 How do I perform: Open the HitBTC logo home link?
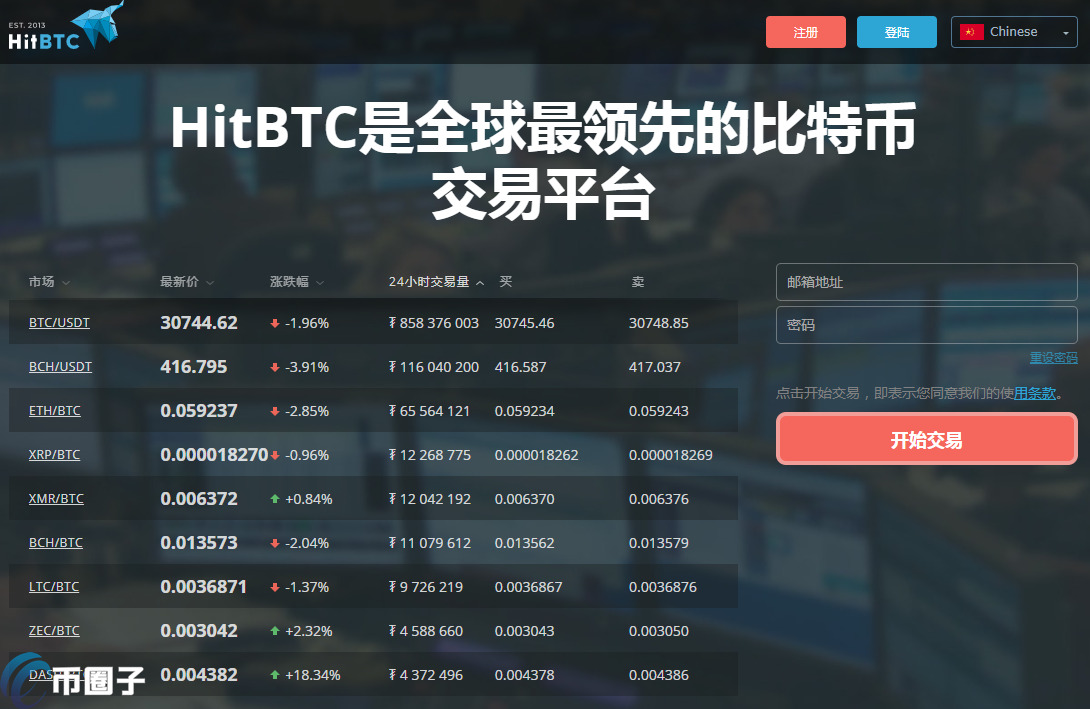(x=66, y=26)
